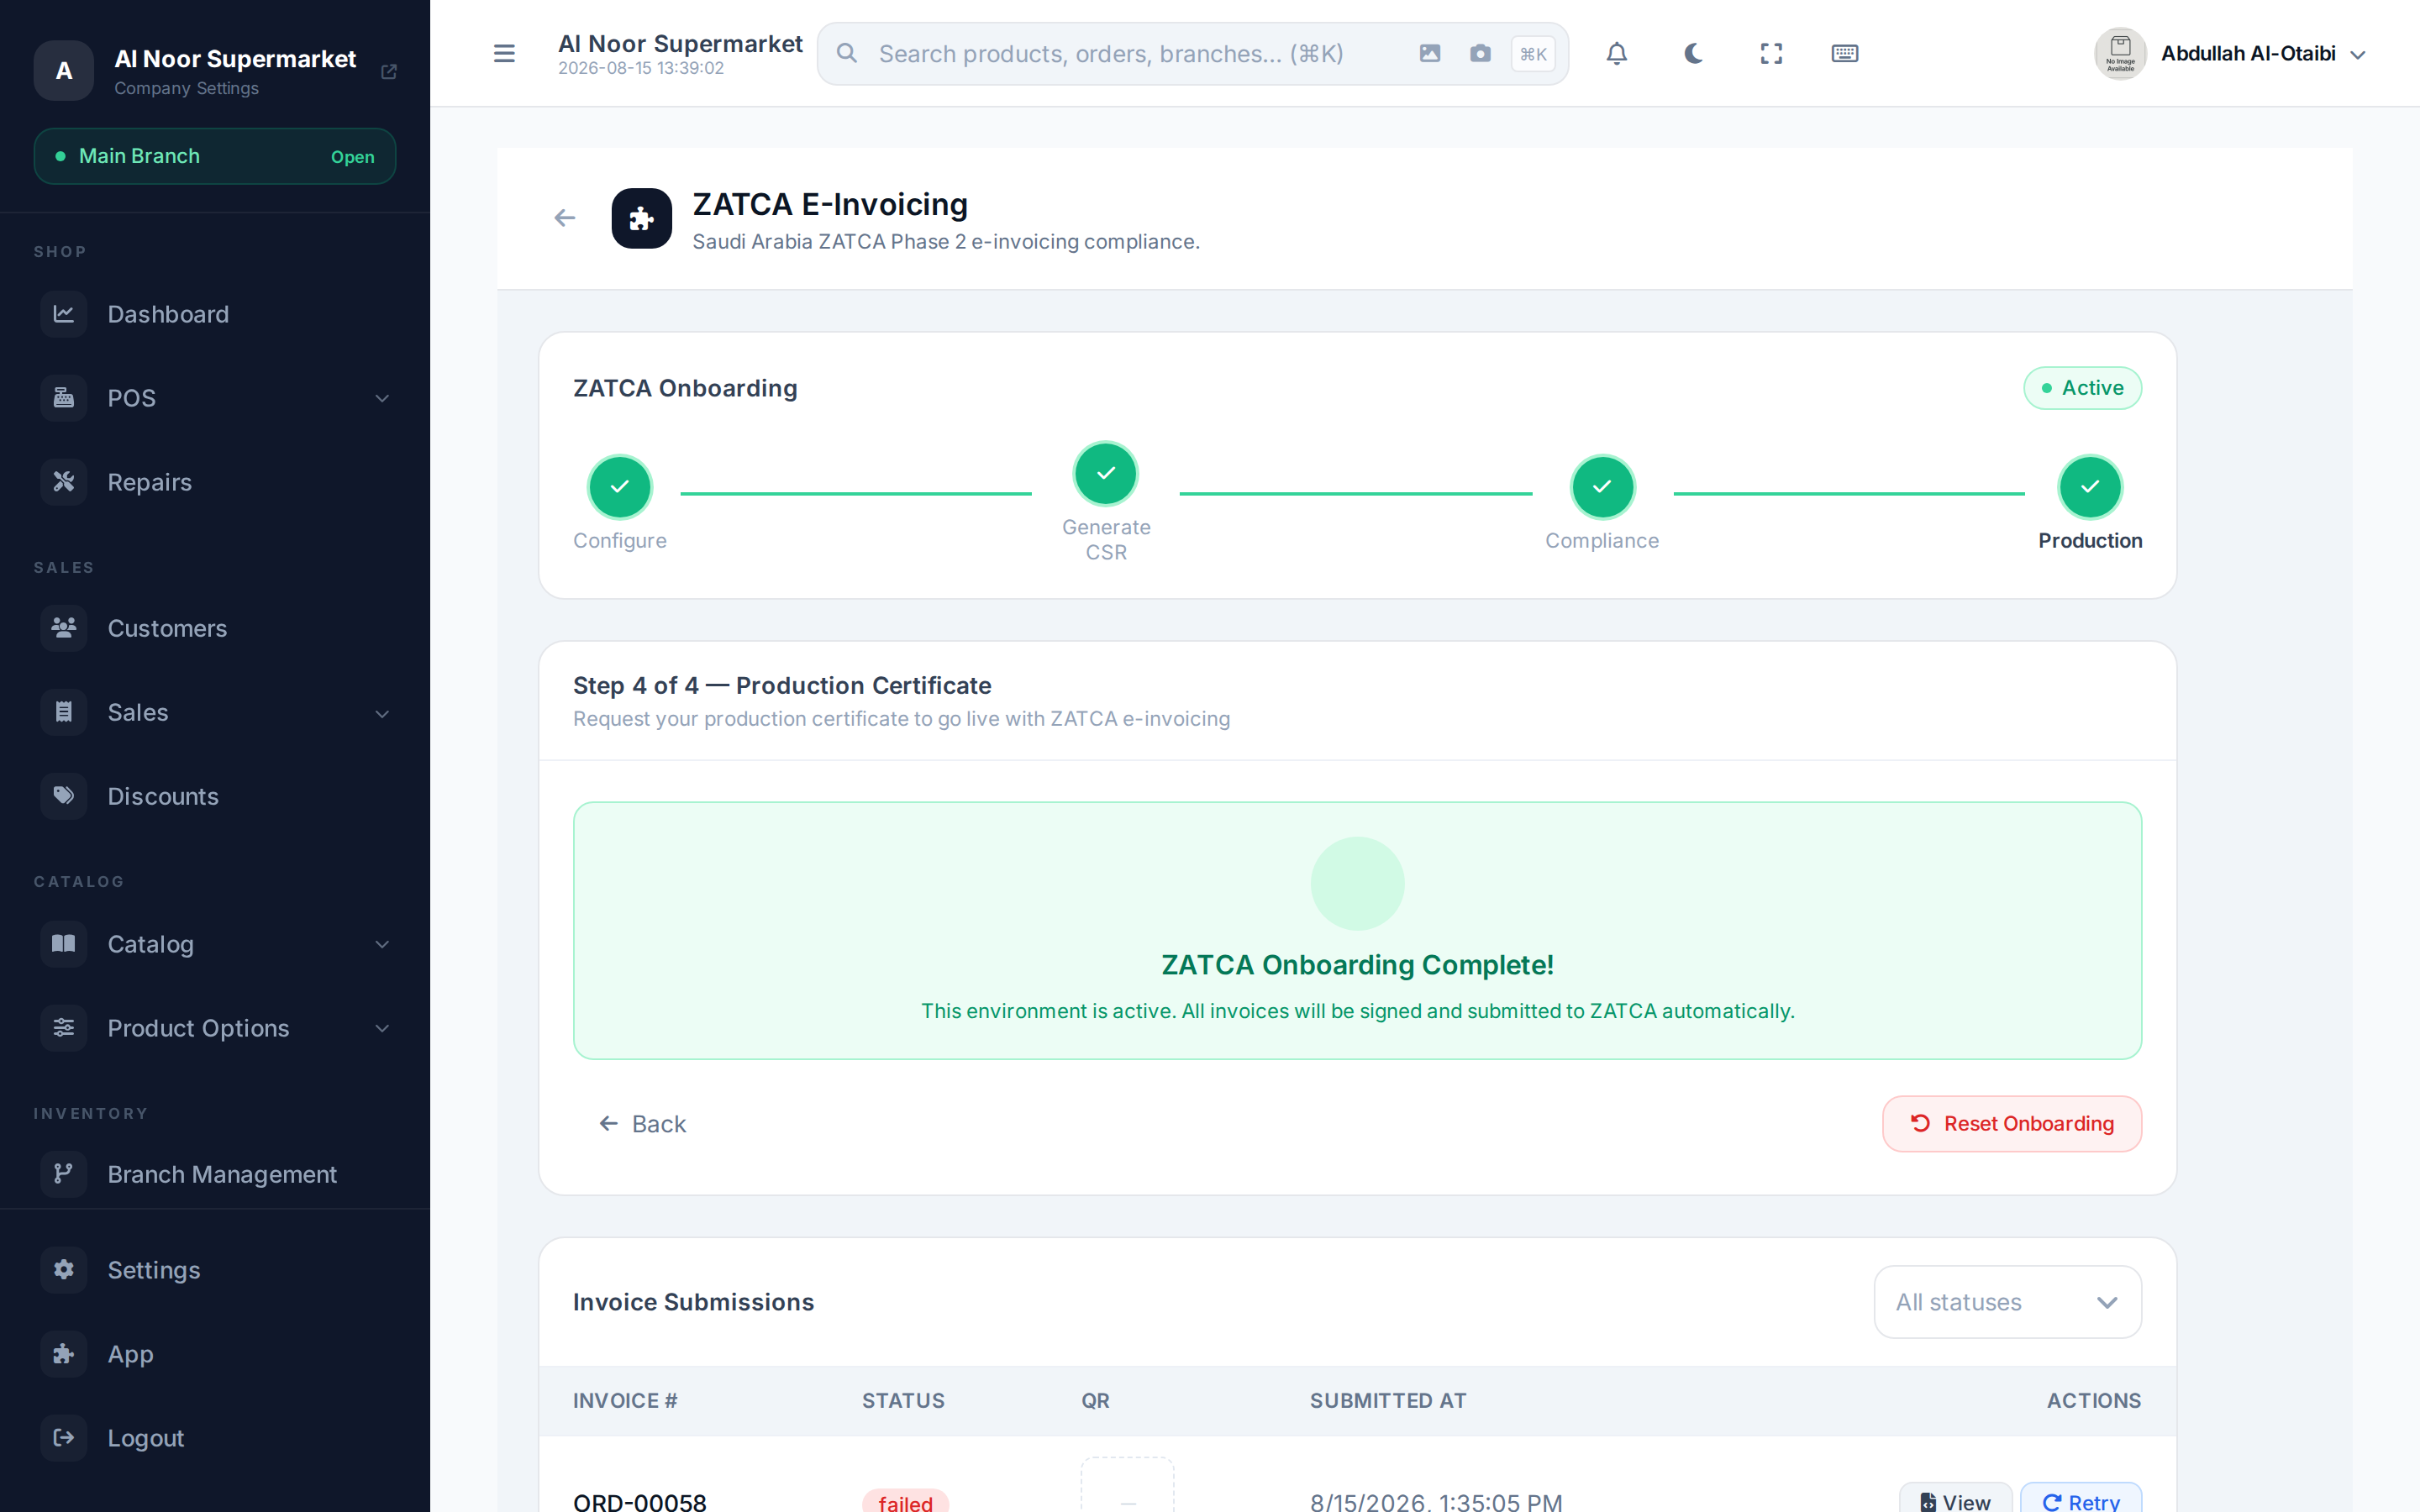Open Customers in the sidebar

[x=215, y=628]
